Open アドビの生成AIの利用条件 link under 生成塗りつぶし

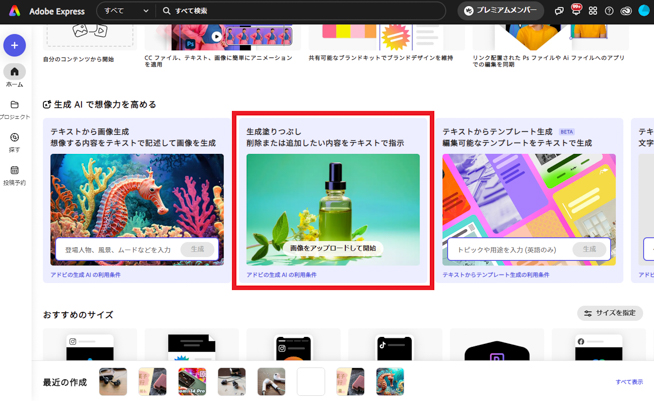point(281,274)
